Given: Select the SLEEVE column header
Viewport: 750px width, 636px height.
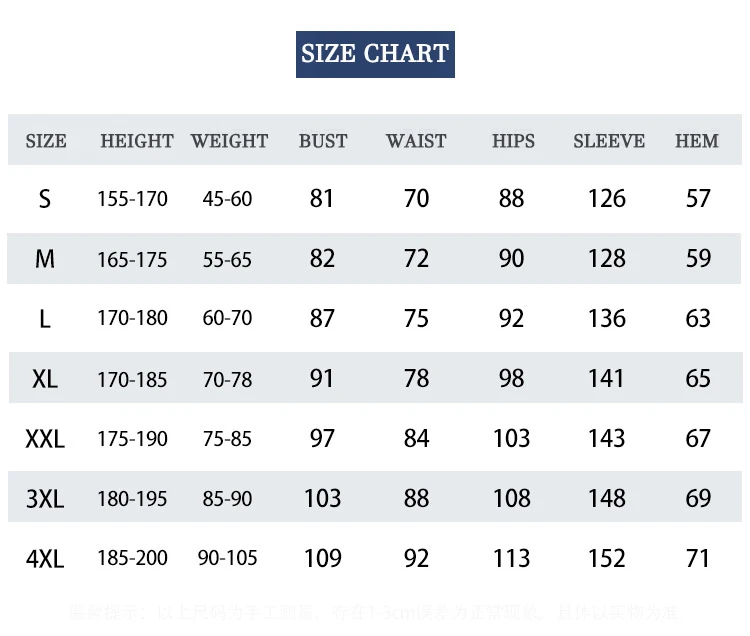Looking at the screenshot, I should 609,141.
